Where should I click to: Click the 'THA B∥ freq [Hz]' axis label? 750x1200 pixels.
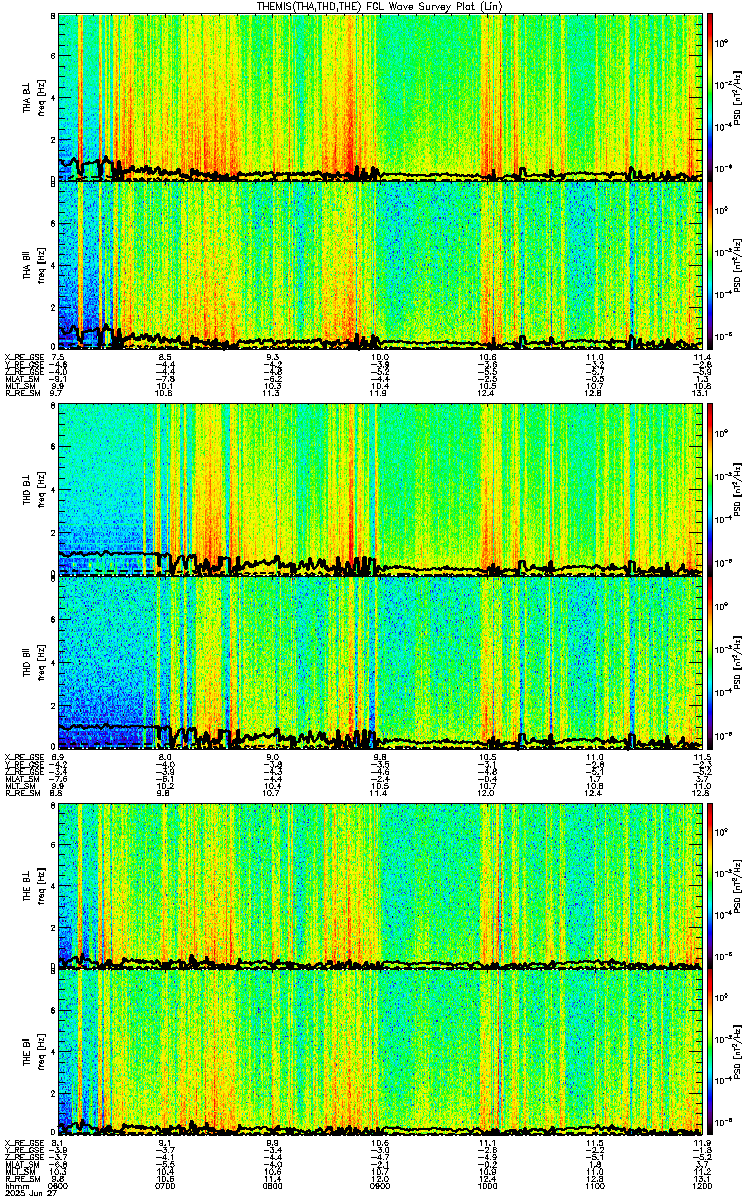33,265
